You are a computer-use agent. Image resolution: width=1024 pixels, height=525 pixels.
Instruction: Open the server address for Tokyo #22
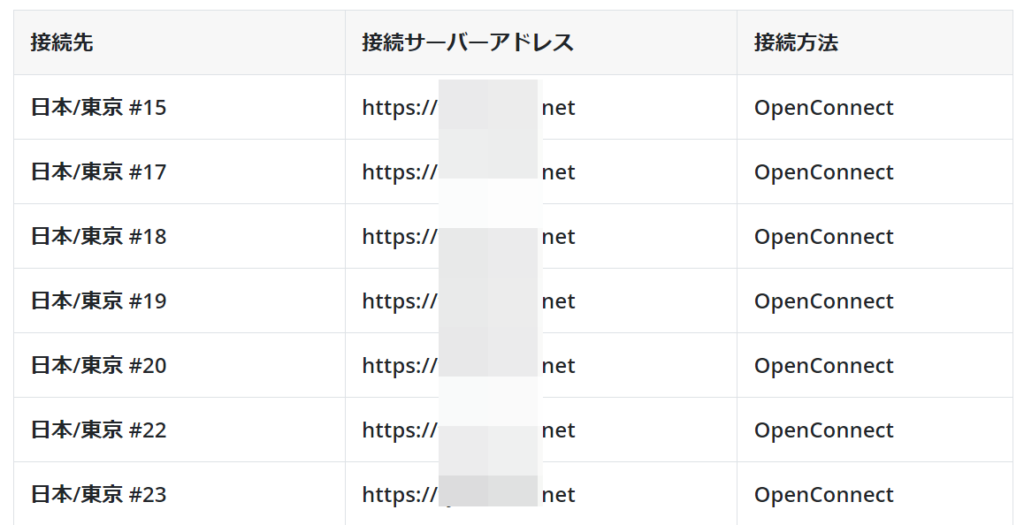point(469,430)
